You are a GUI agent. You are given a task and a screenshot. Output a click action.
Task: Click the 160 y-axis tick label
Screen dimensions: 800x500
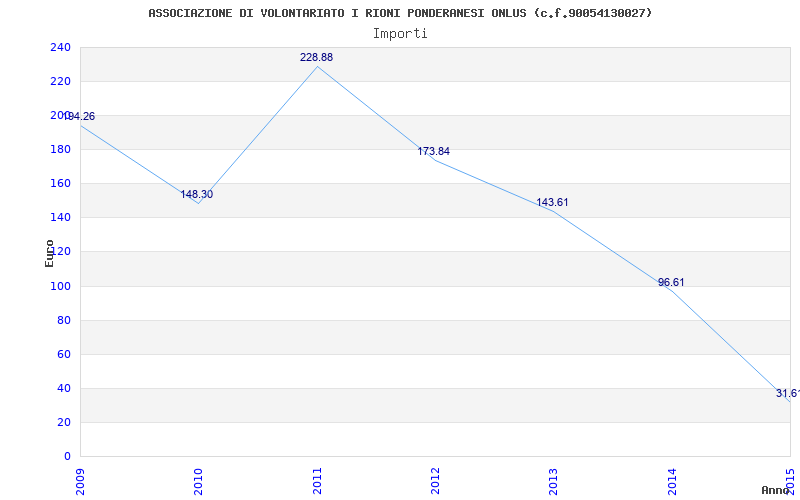[60, 184]
